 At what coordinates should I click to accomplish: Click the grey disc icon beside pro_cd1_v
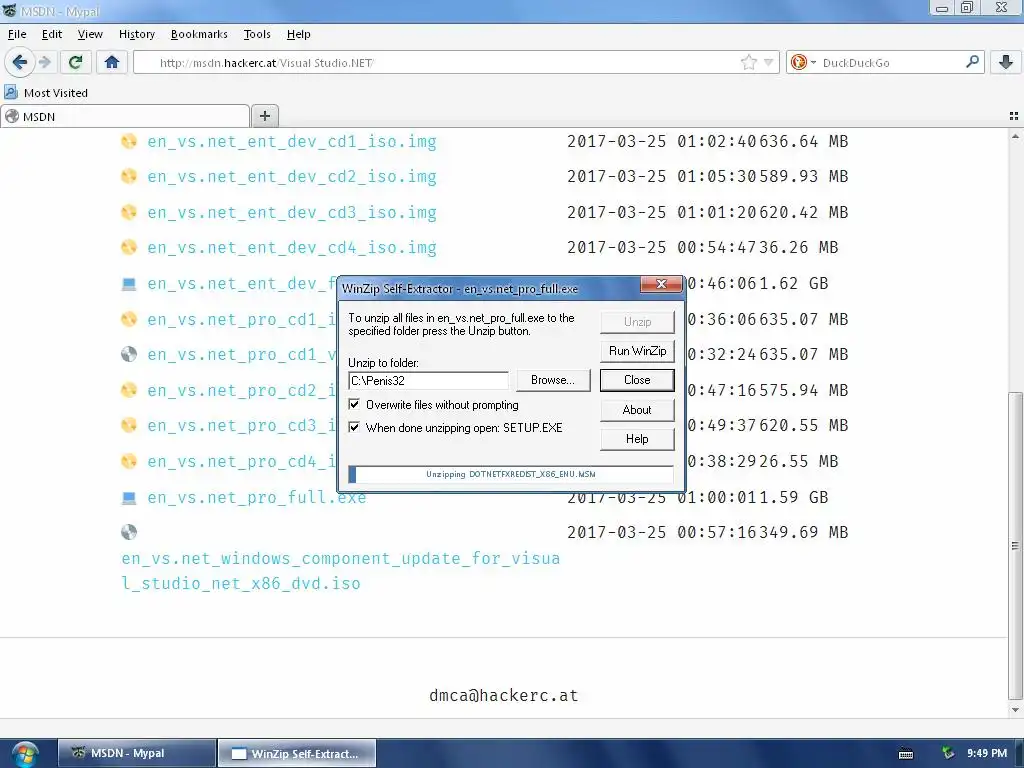(x=129, y=354)
